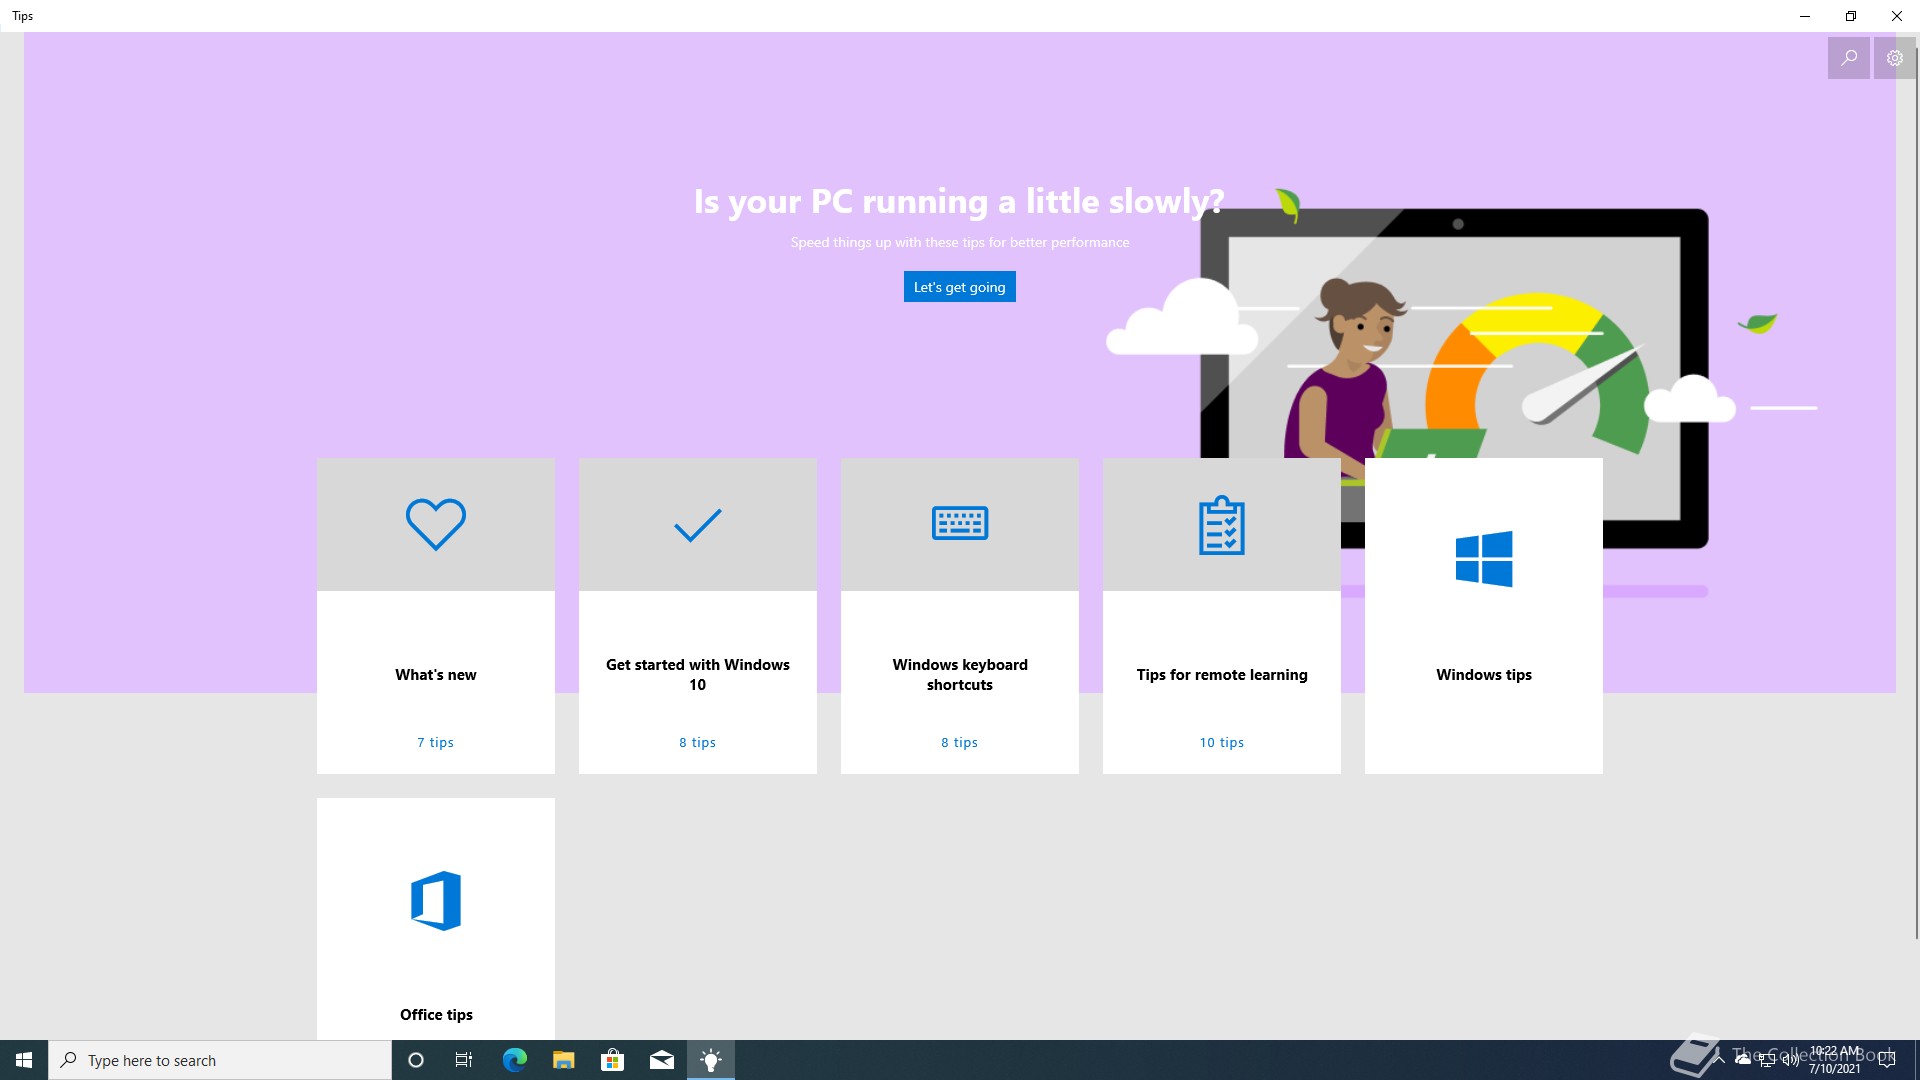The width and height of the screenshot is (1920, 1080).
Task: Minimize the Tips window
Action: (x=1805, y=16)
